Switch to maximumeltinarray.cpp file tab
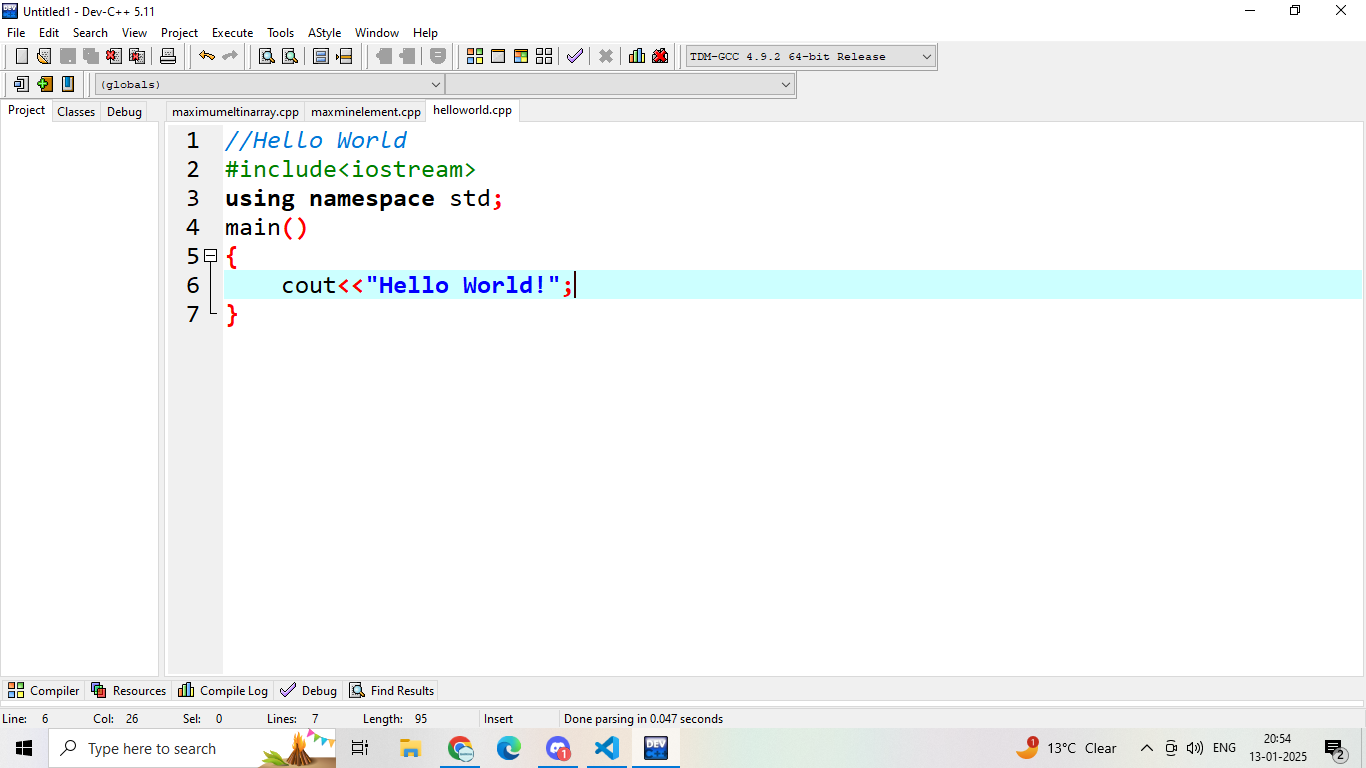The width and height of the screenshot is (1366, 768). click(x=235, y=112)
